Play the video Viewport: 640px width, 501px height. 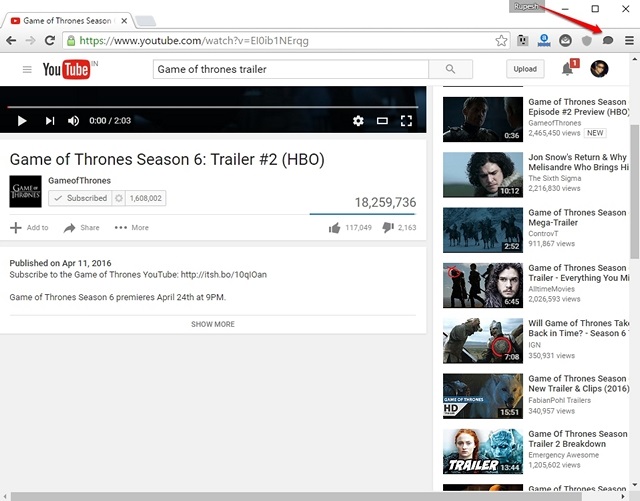pos(22,121)
